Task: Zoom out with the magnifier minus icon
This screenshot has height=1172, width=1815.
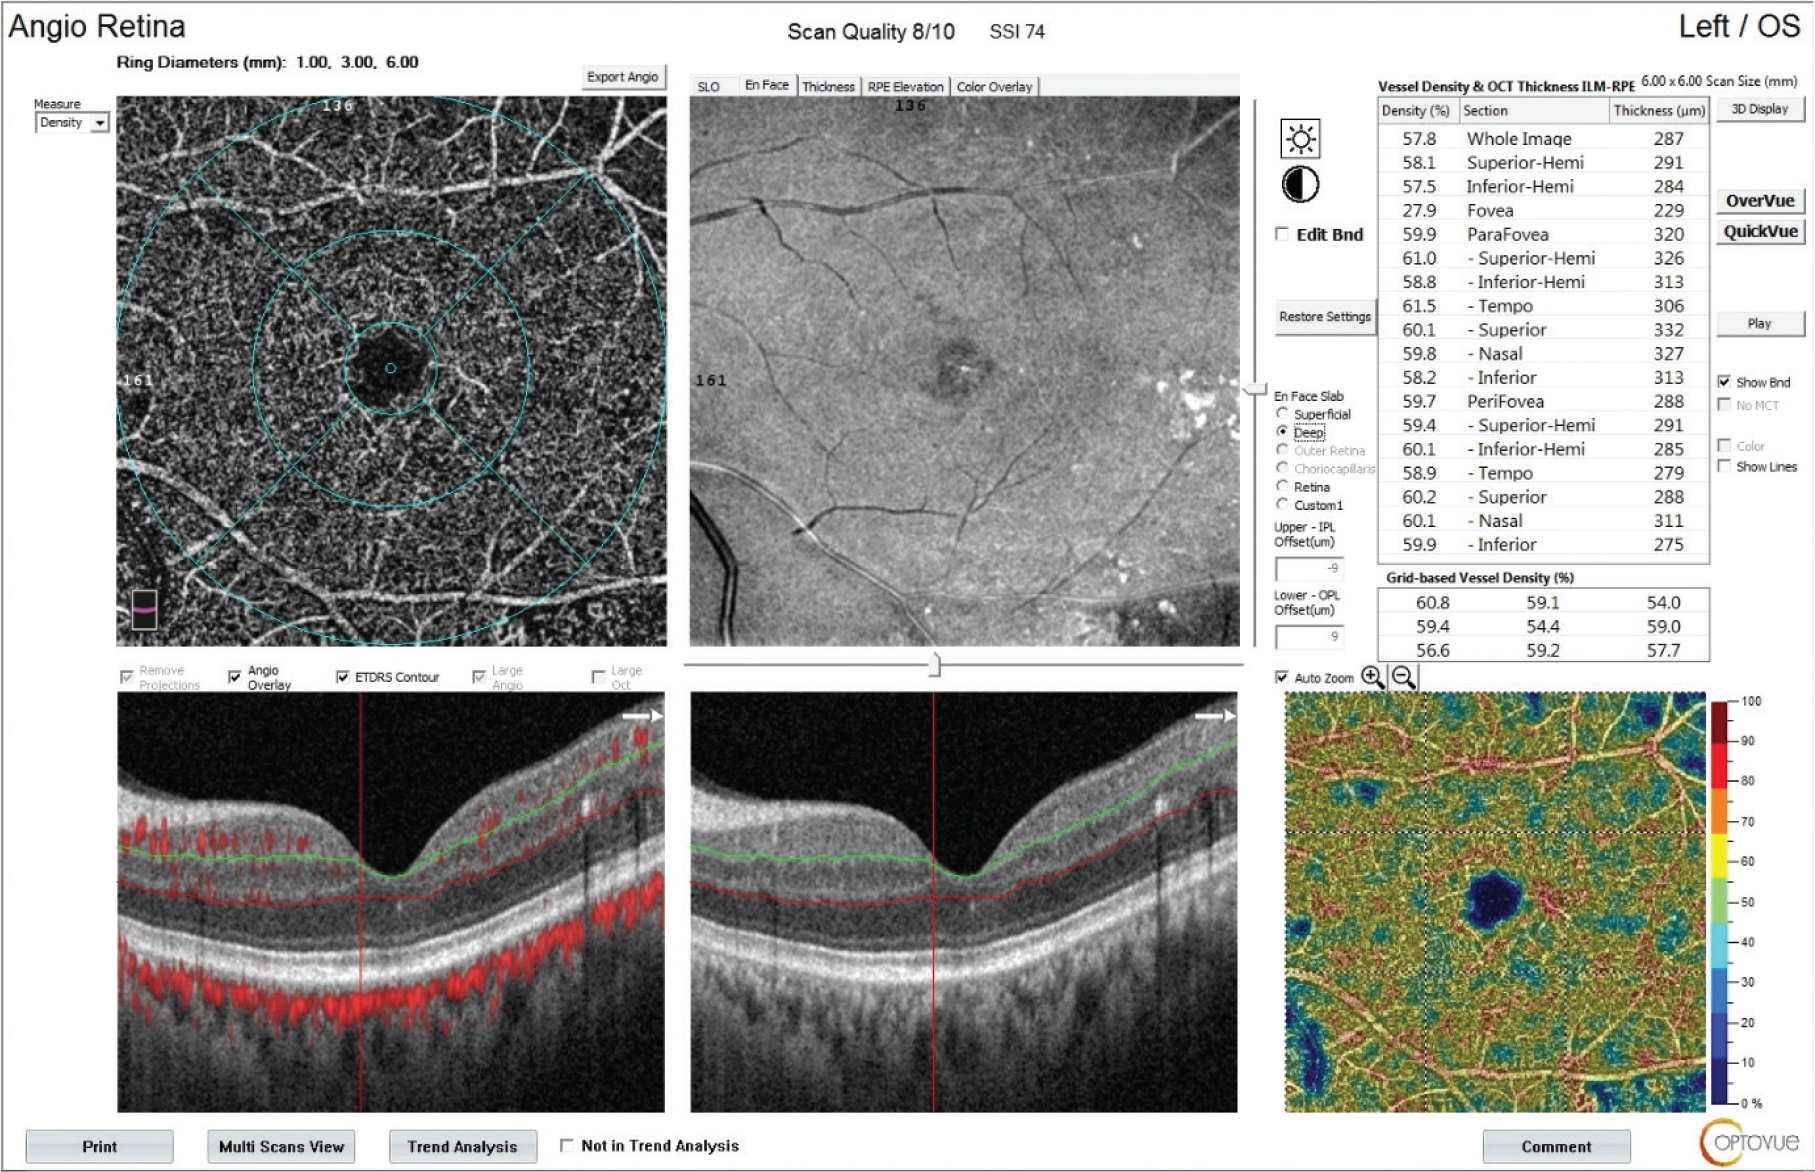Action: pyautogui.click(x=1403, y=678)
